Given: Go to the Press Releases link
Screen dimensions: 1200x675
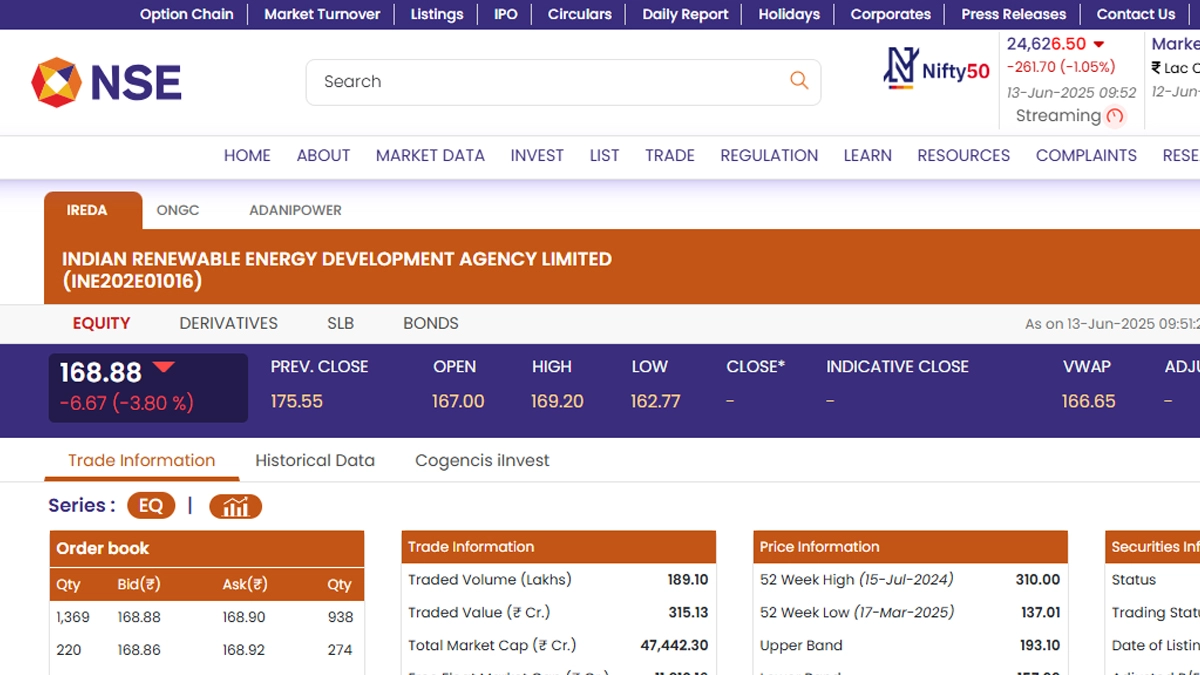Looking at the screenshot, I should pyautogui.click(x=1013, y=14).
